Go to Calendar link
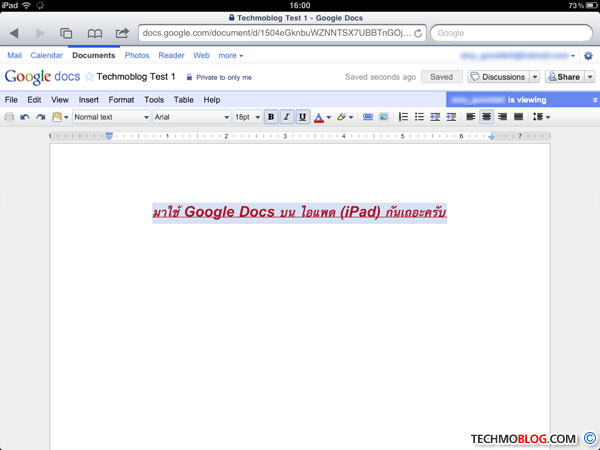This screenshot has height=450, width=600. coord(47,55)
